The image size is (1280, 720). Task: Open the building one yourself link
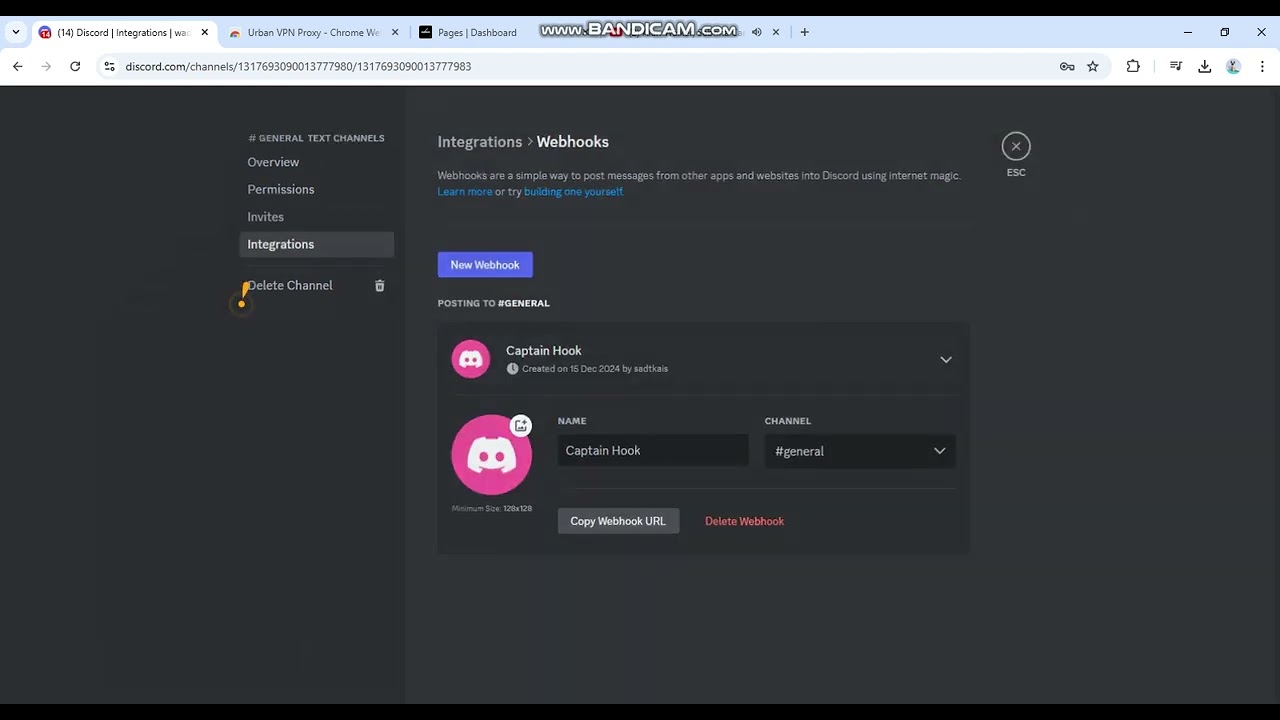(573, 192)
